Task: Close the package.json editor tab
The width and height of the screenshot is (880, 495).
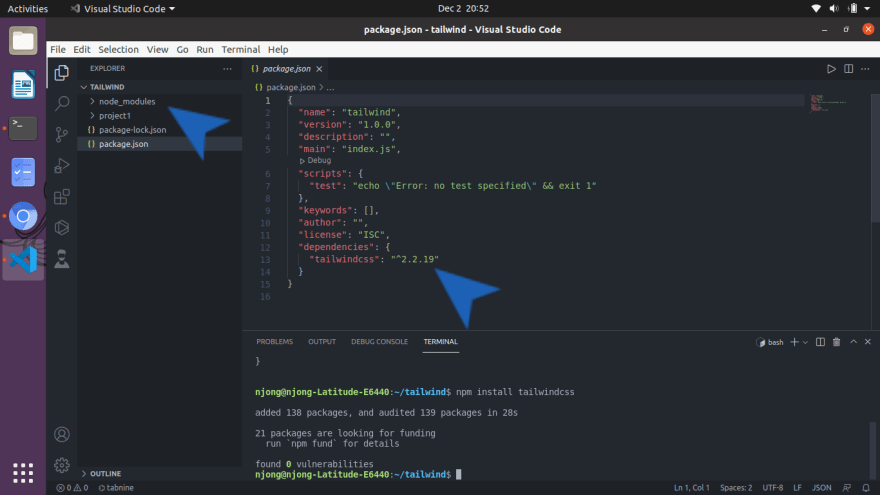Action: [319, 69]
